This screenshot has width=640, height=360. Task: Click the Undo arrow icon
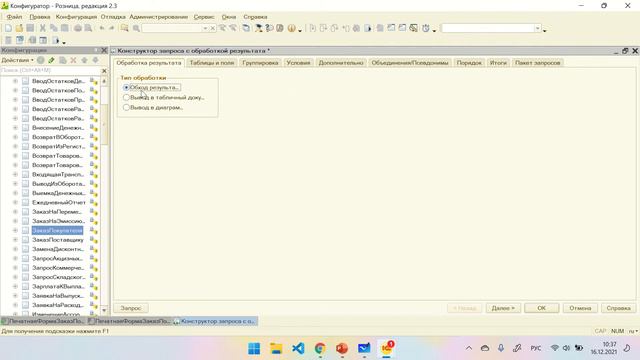tap(102, 28)
